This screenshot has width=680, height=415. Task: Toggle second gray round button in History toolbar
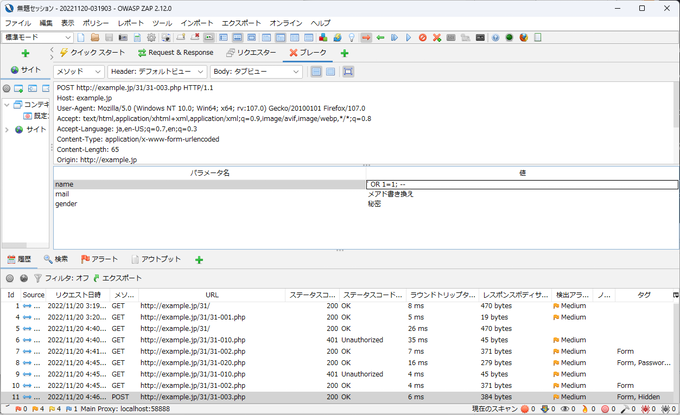[24, 278]
